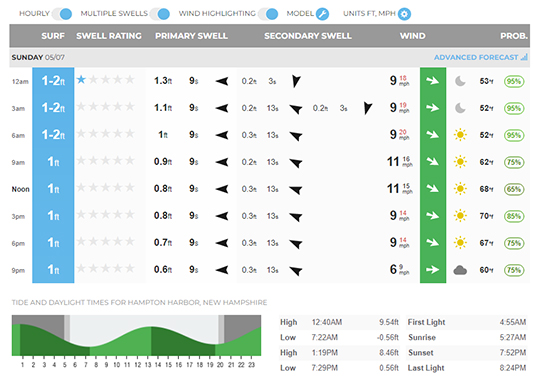Click the 12:40AM high tide time
The height and width of the screenshot is (380, 533).
click(x=327, y=322)
